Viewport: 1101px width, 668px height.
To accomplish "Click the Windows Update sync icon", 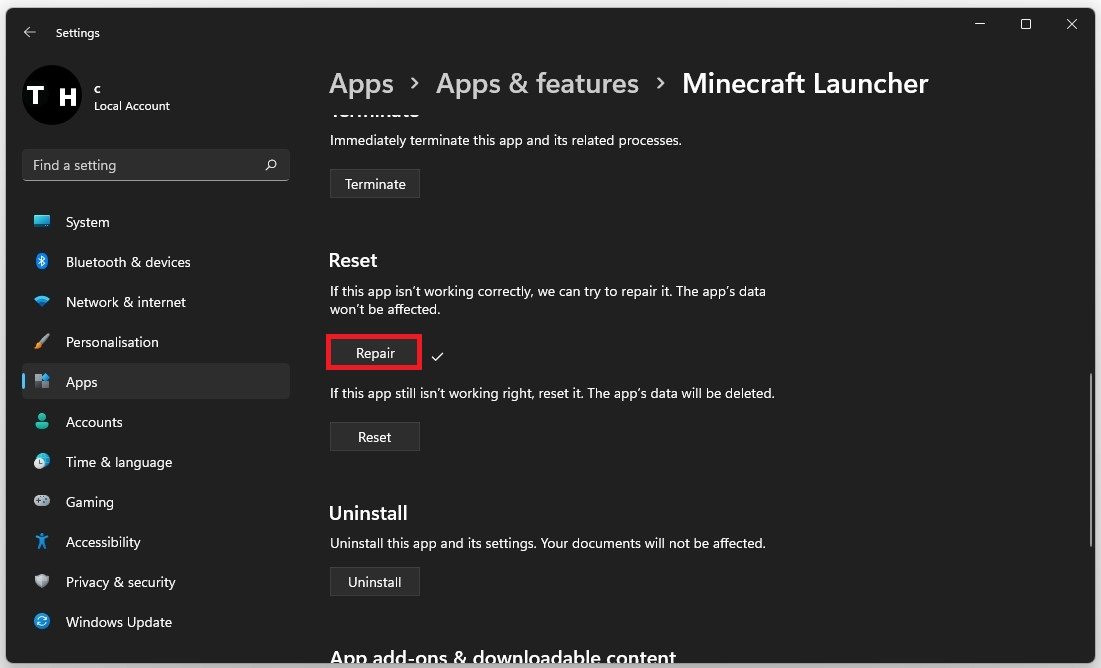I will 42,622.
